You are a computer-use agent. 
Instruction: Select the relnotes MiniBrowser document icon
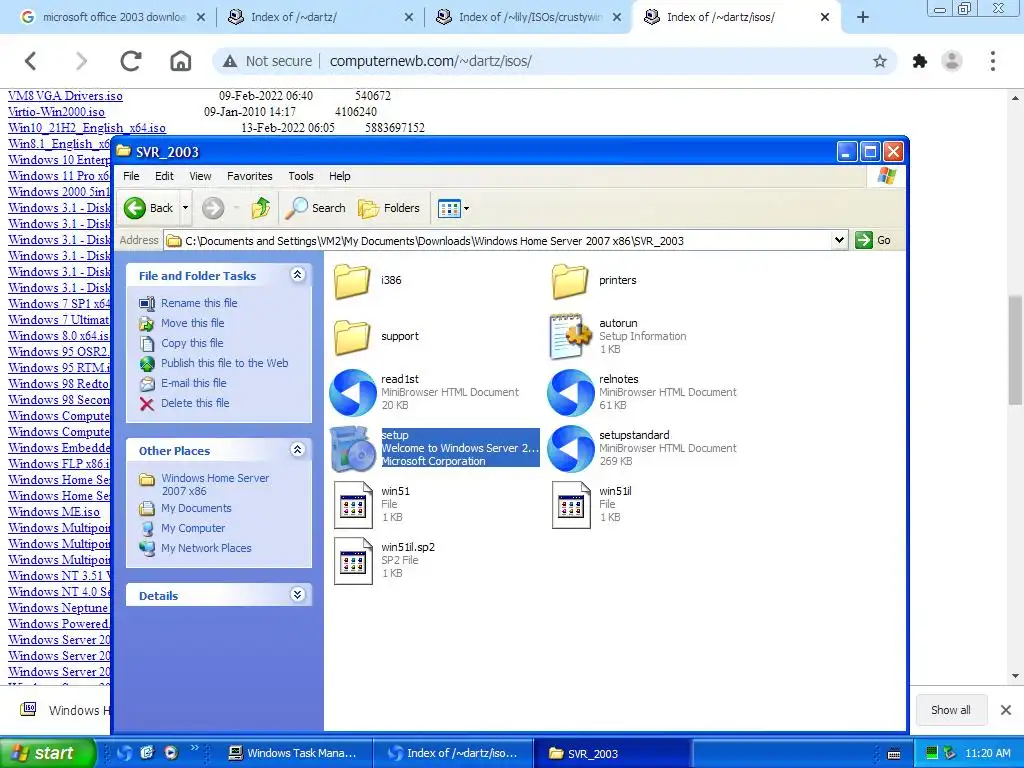pyautogui.click(x=571, y=392)
